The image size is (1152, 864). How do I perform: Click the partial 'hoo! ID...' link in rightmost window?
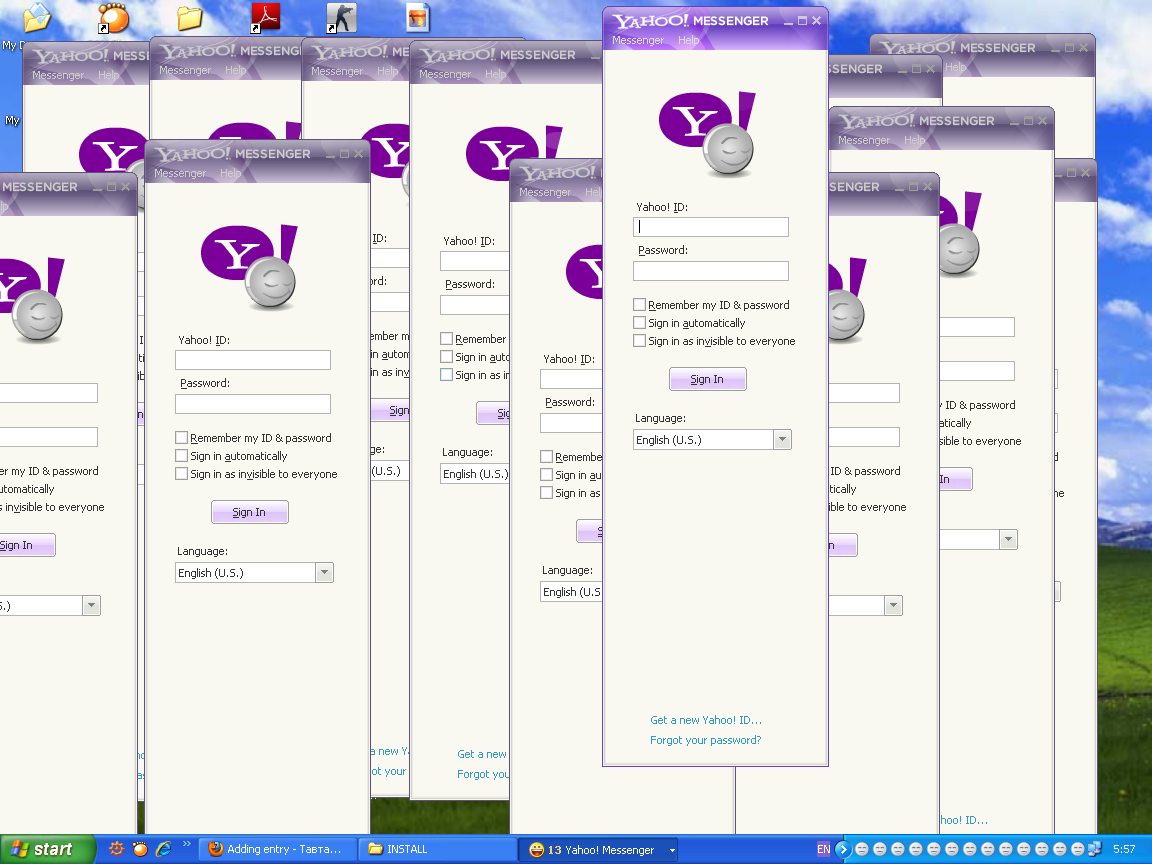coord(964,820)
